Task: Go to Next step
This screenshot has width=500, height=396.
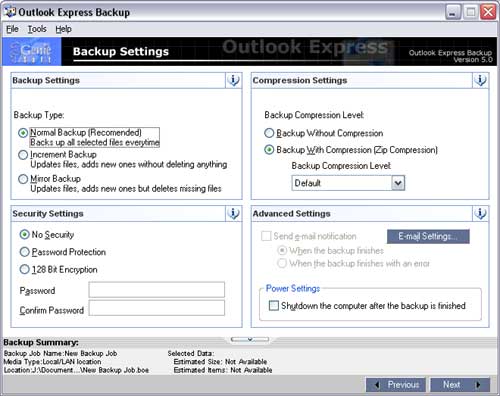Action: pyautogui.click(x=460, y=385)
